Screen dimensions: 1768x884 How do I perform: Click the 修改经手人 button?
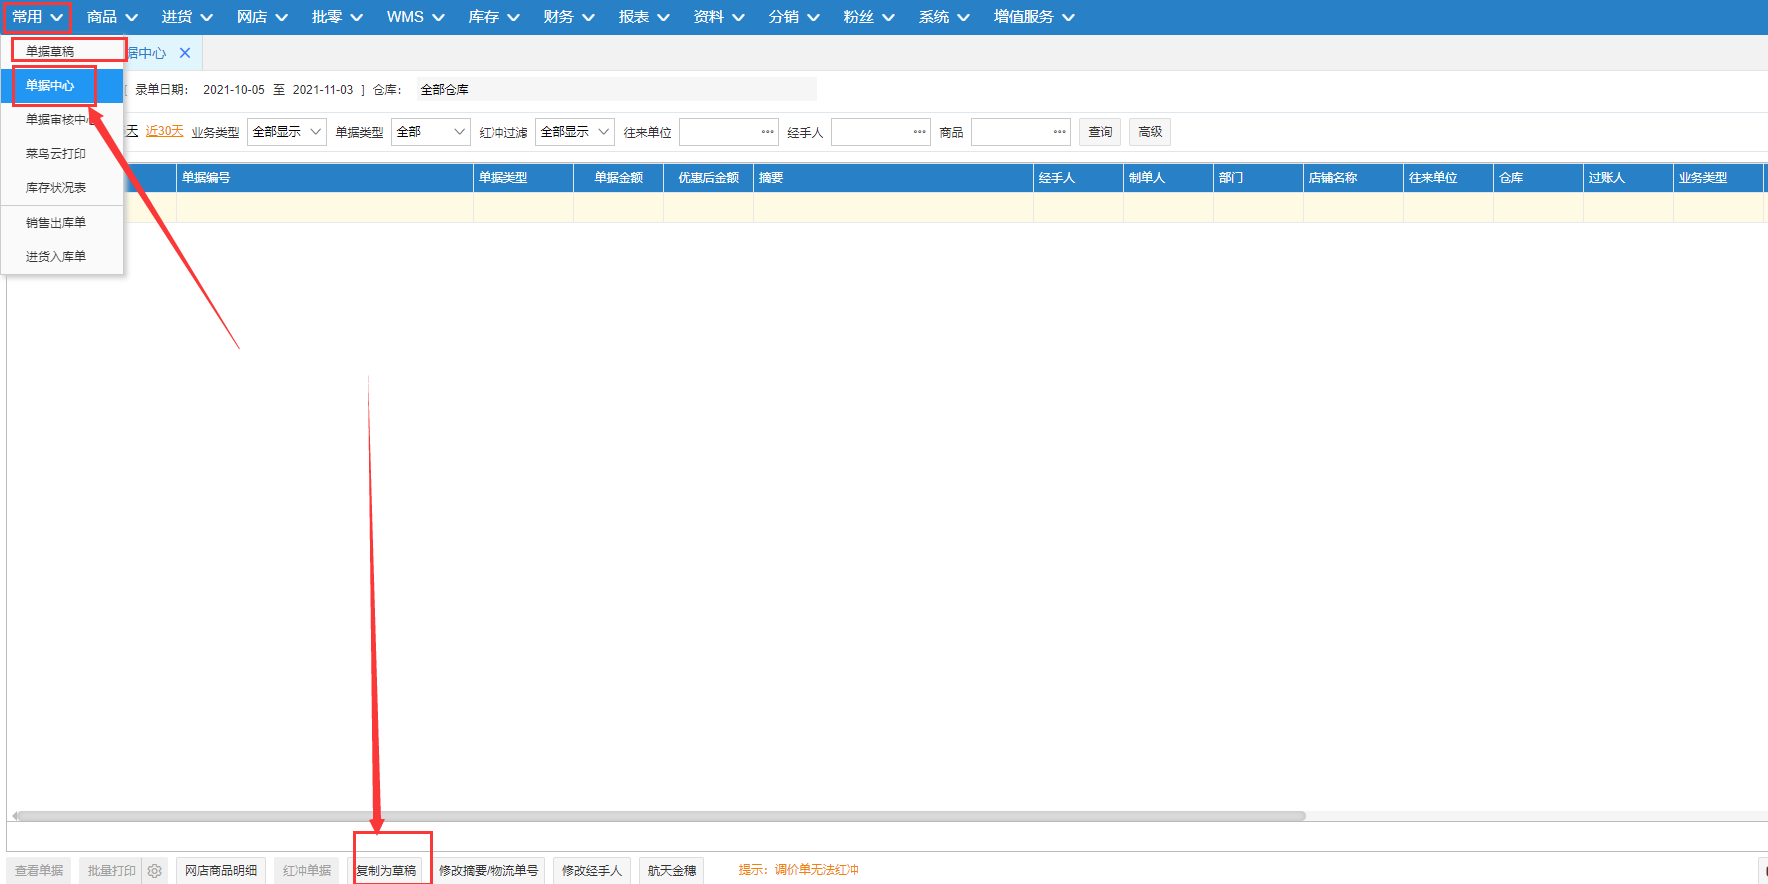pos(592,871)
